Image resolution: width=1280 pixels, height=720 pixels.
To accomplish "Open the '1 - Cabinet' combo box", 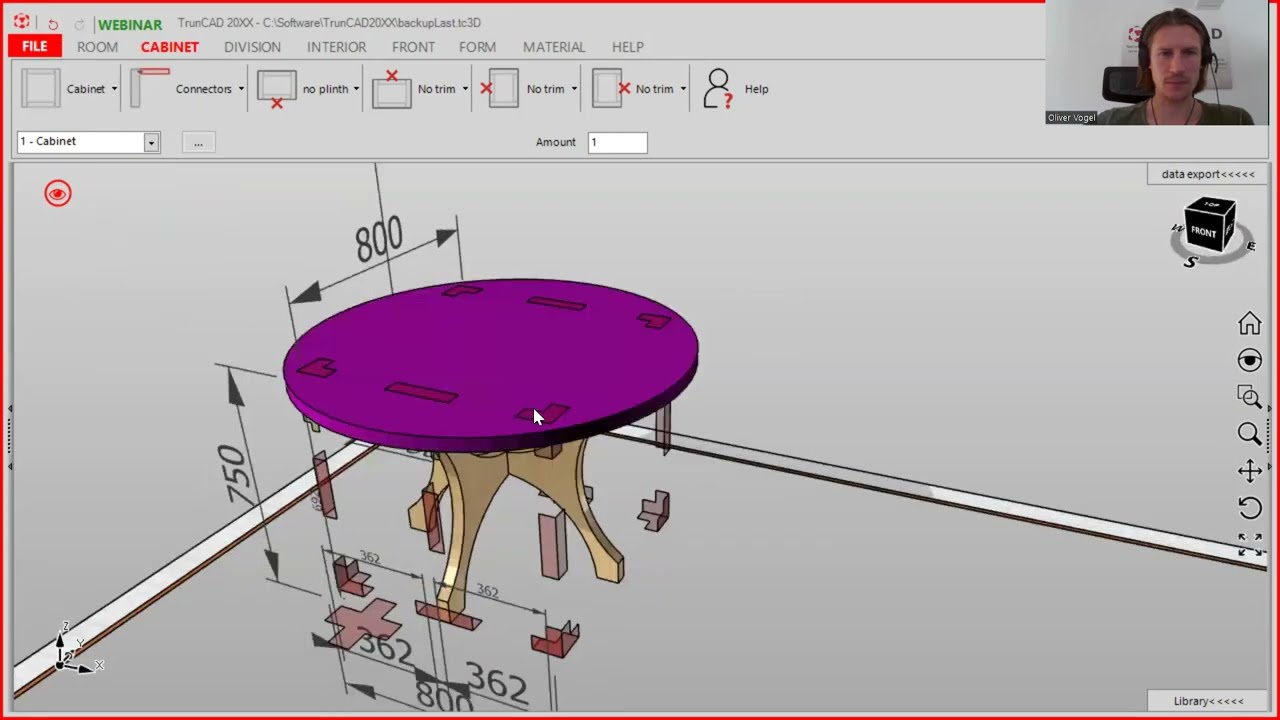I will 88,142.
